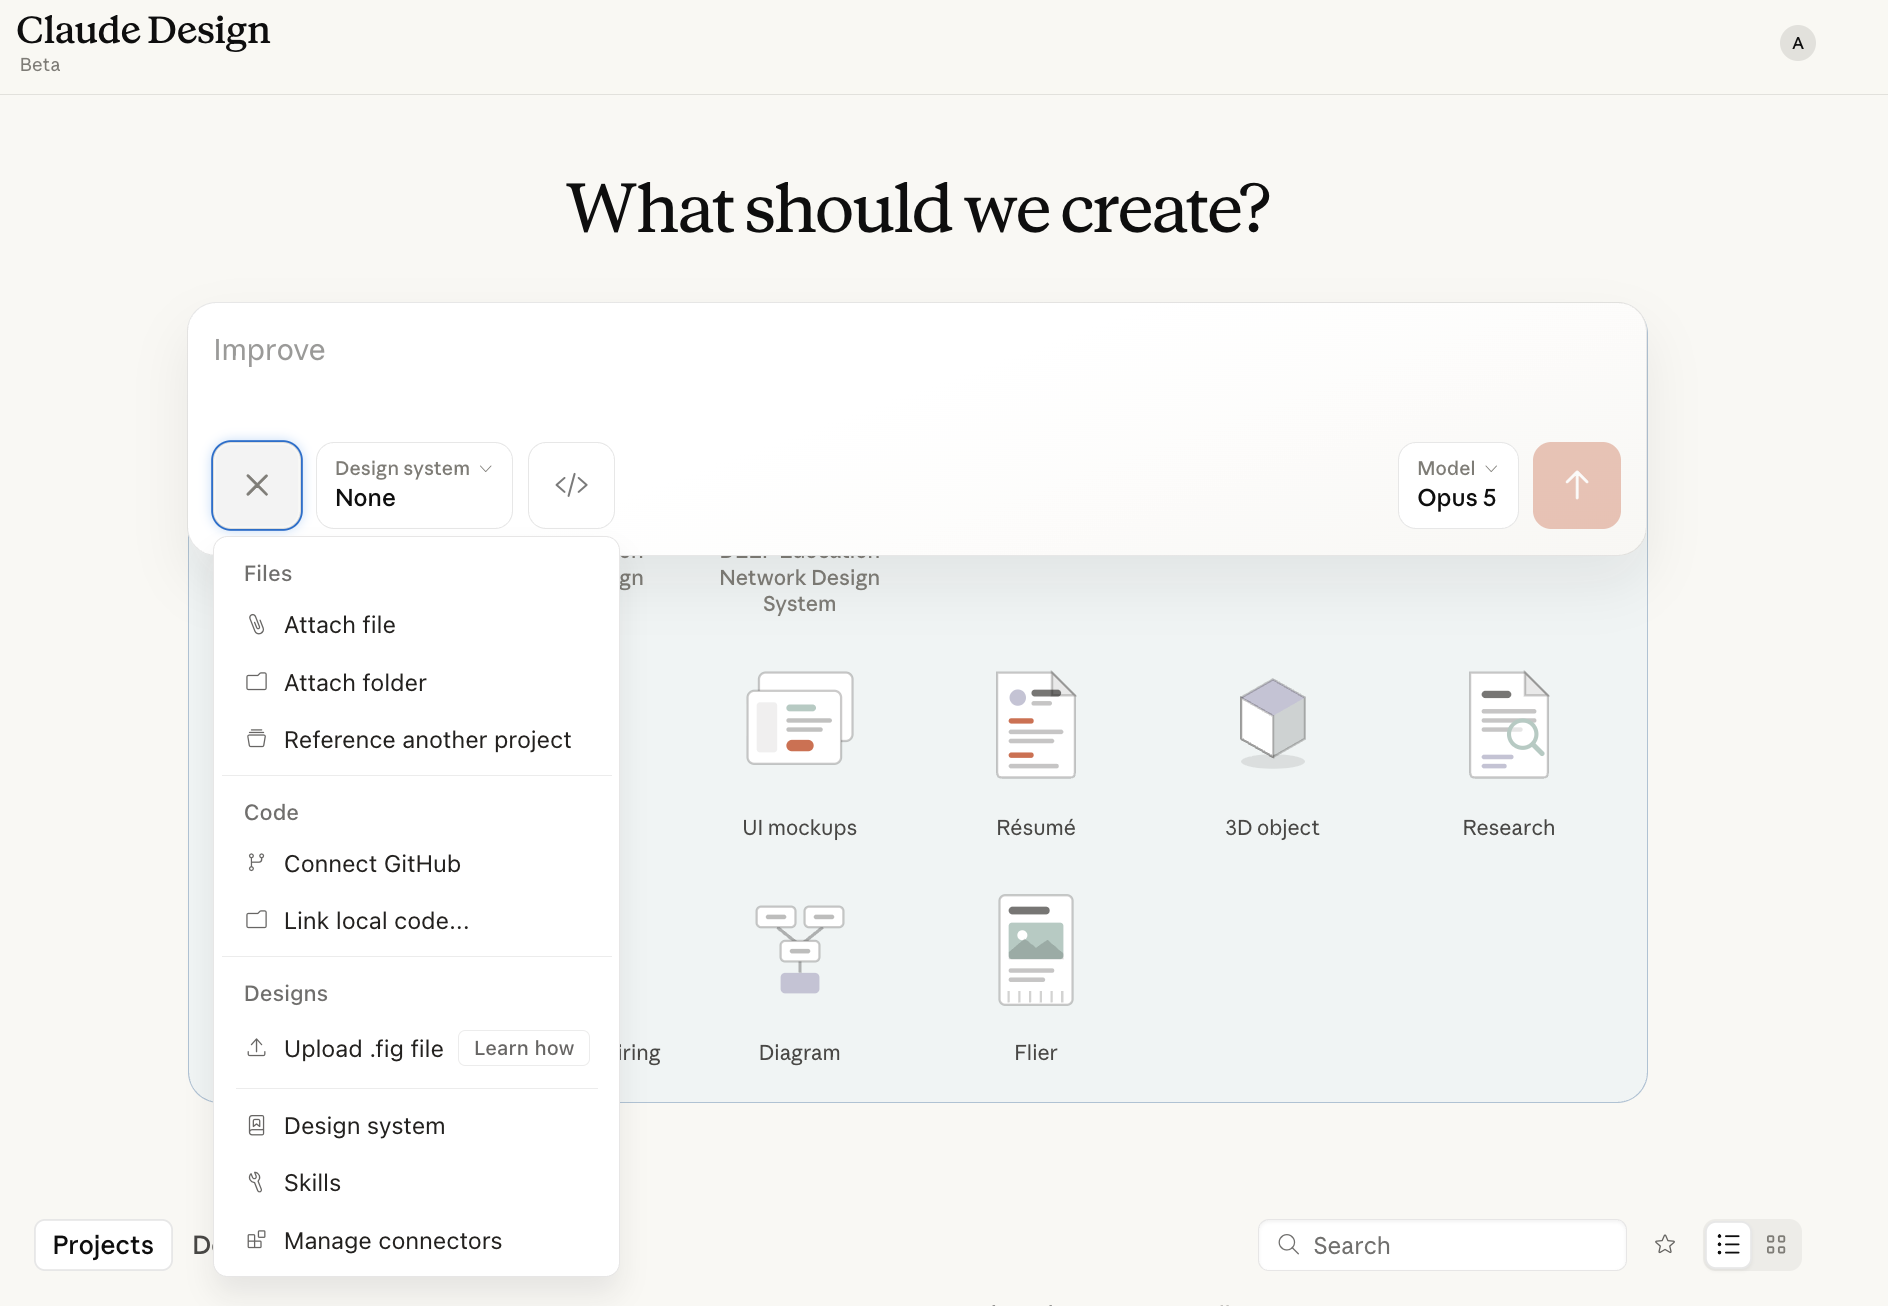Click the Network Design System label
The width and height of the screenshot is (1888, 1306).
coord(799,590)
